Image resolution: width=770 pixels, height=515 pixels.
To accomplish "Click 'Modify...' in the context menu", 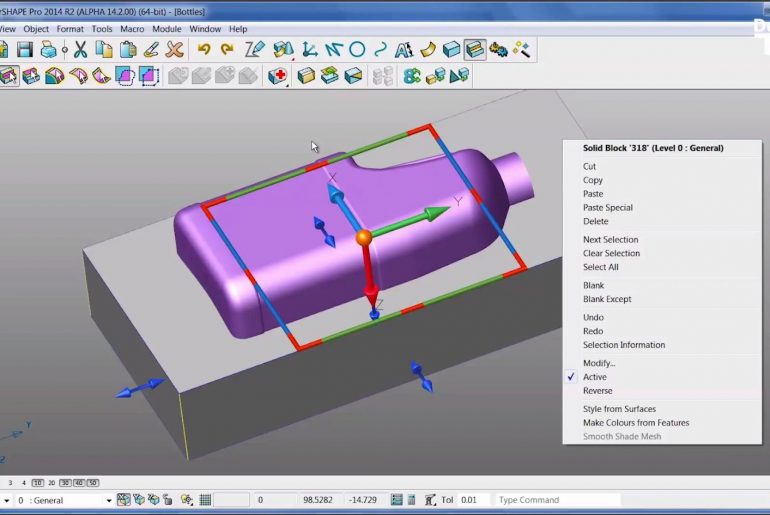I will point(599,363).
